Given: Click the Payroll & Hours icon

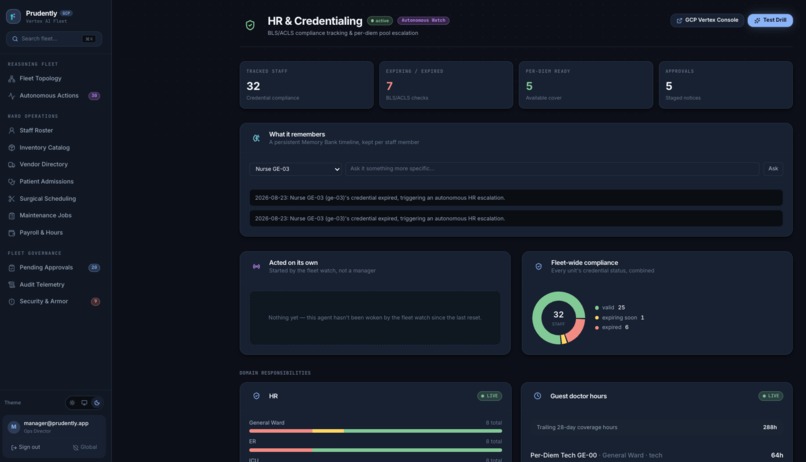Looking at the screenshot, I should coord(11,233).
